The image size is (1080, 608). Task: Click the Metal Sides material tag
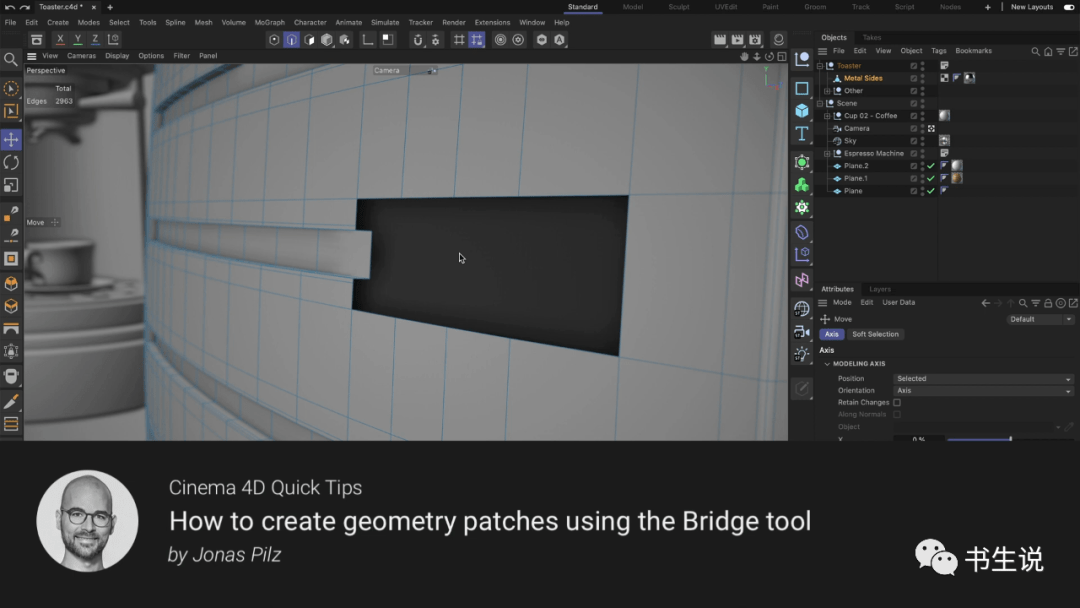tap(969, 78)
